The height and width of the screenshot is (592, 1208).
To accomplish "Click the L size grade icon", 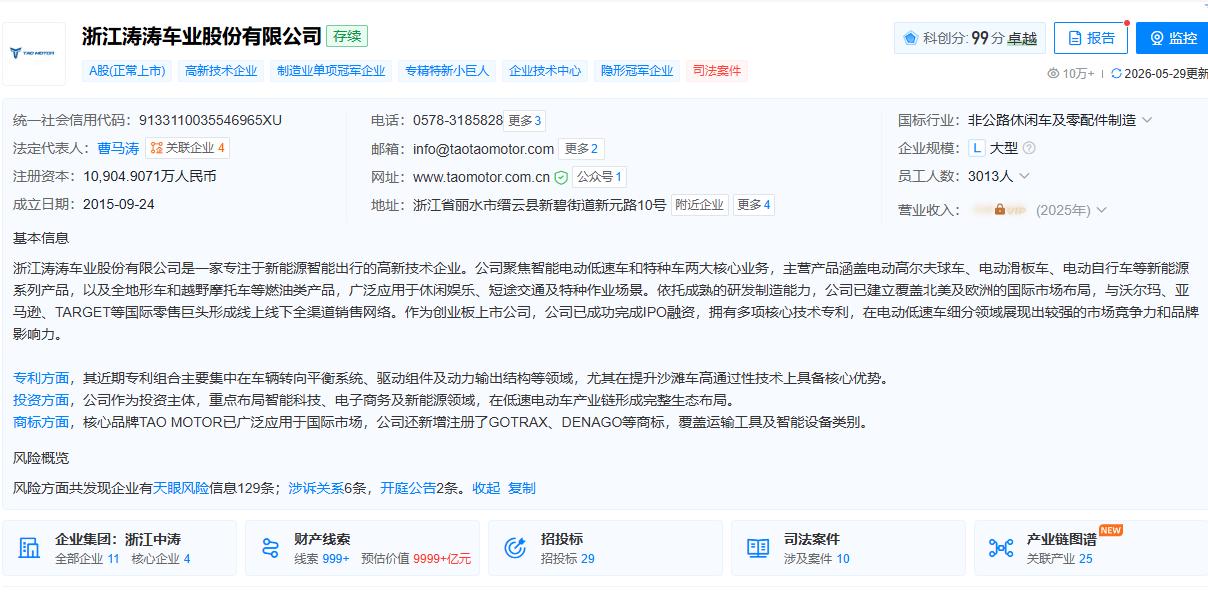I will click(x=977, y=148).
